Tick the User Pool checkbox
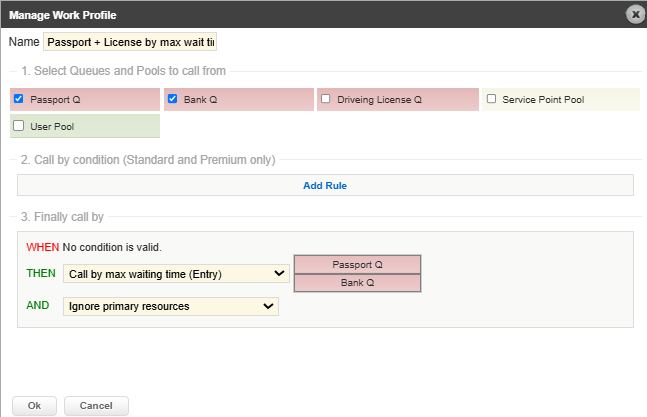647x417 pixels. 18,126
